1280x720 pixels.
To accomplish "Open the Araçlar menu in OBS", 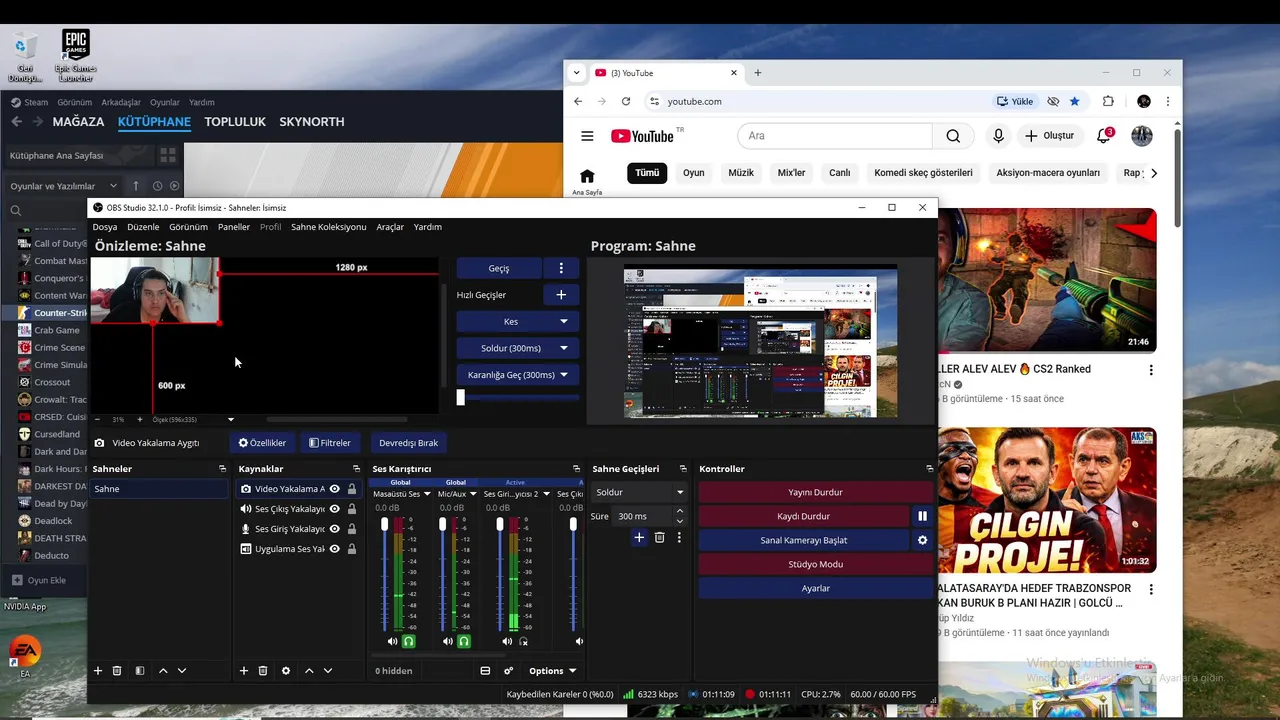I will [x=390, y=227].
